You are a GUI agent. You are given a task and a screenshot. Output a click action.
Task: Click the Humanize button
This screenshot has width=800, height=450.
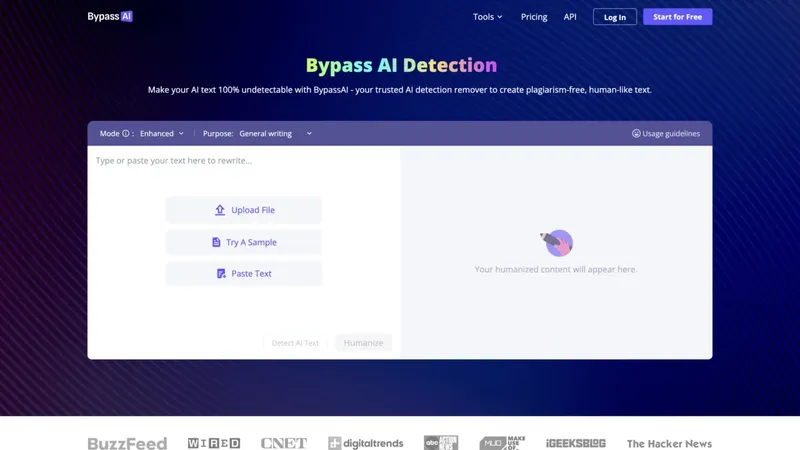(x=363, y=342)
